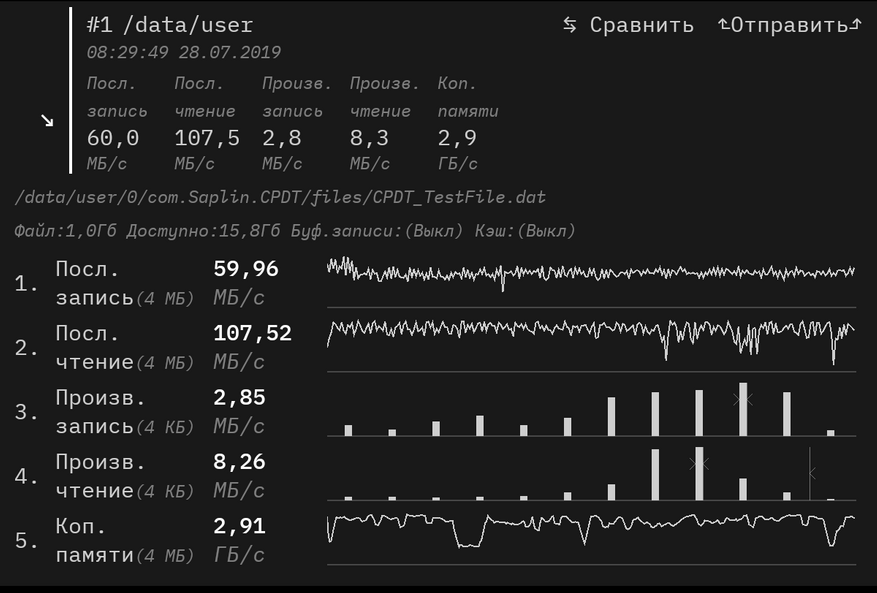Click the Буф.записи:(Выкл) write buffer setting
877x593 pixels.
pyautogui.click(x=376, y=231)
